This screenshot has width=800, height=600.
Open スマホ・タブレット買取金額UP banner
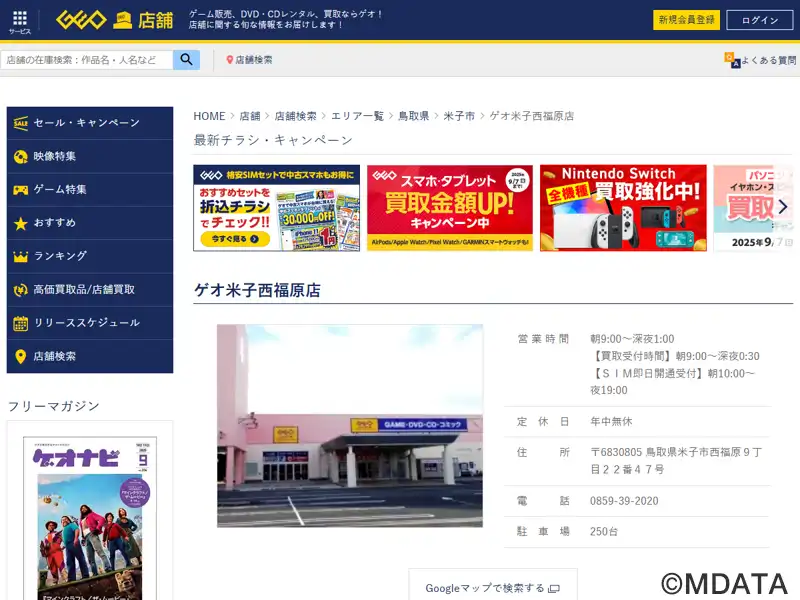[x=449, y=208]
